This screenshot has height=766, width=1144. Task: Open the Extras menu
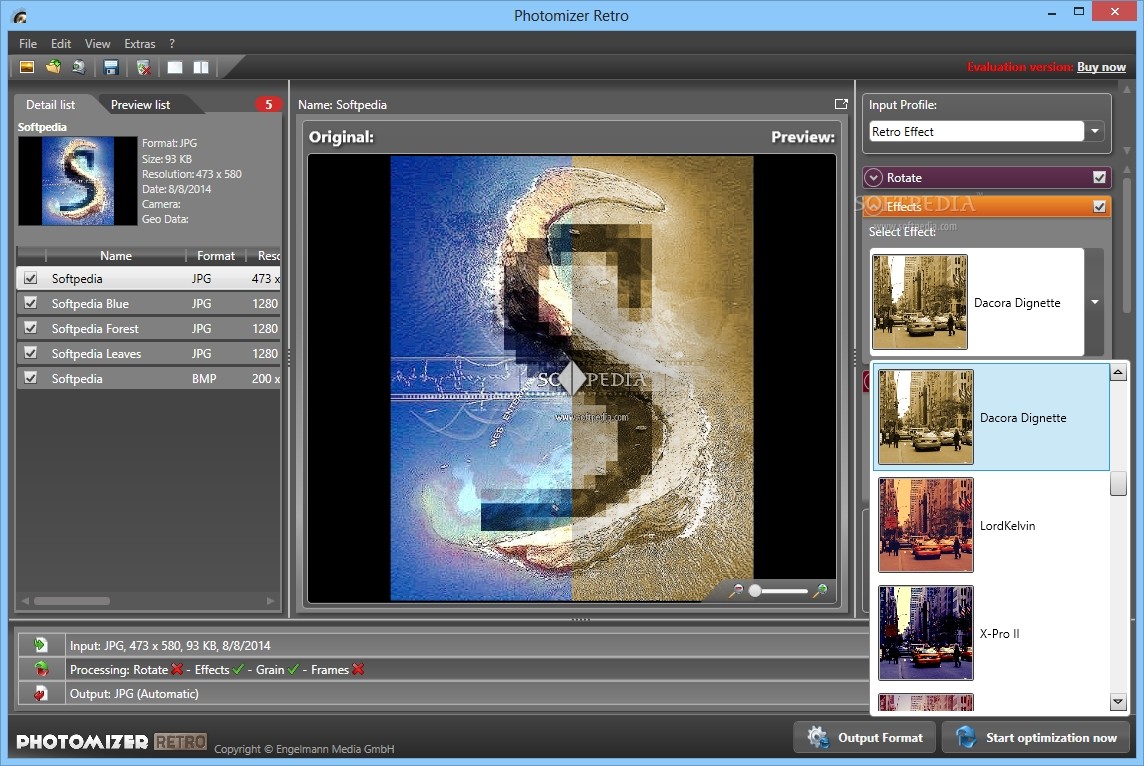click(139, 44)
